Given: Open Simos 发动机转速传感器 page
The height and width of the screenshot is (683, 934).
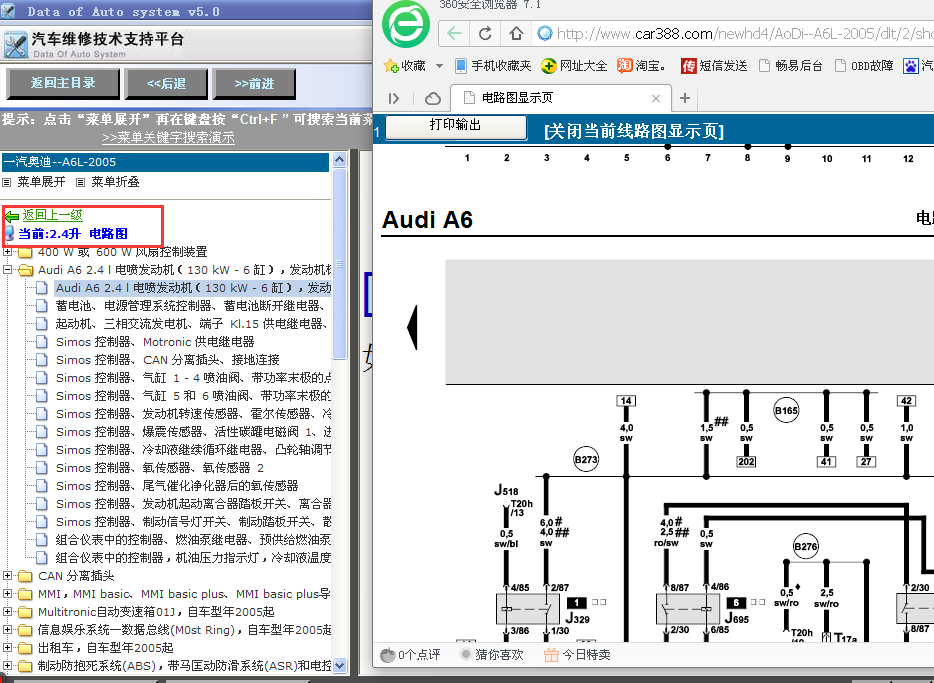Looking at the screenshot, I should [x=193, y=414].
